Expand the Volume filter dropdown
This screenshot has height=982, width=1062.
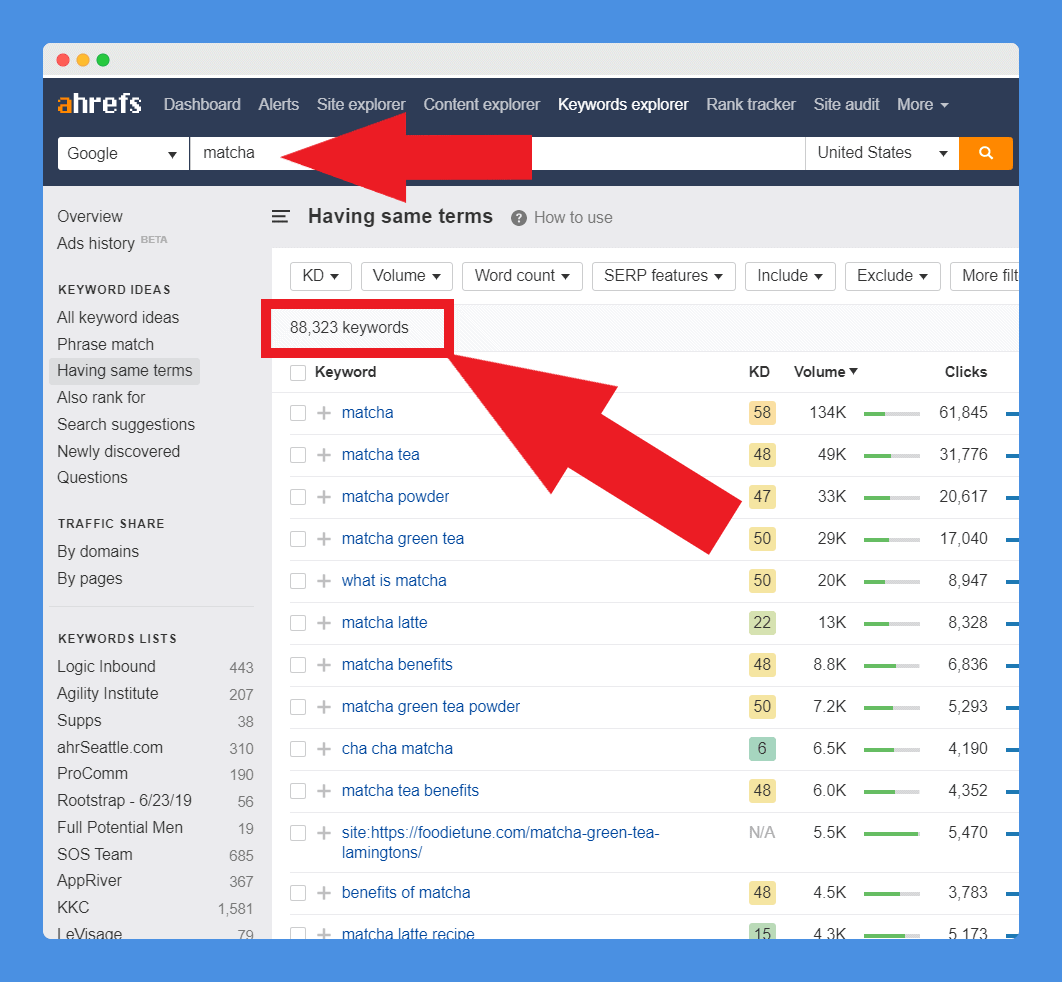[x=406, y=276]
